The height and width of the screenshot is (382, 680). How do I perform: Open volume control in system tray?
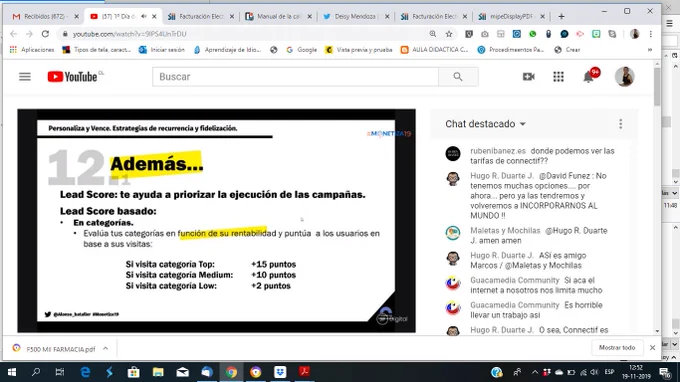point(595,372)
